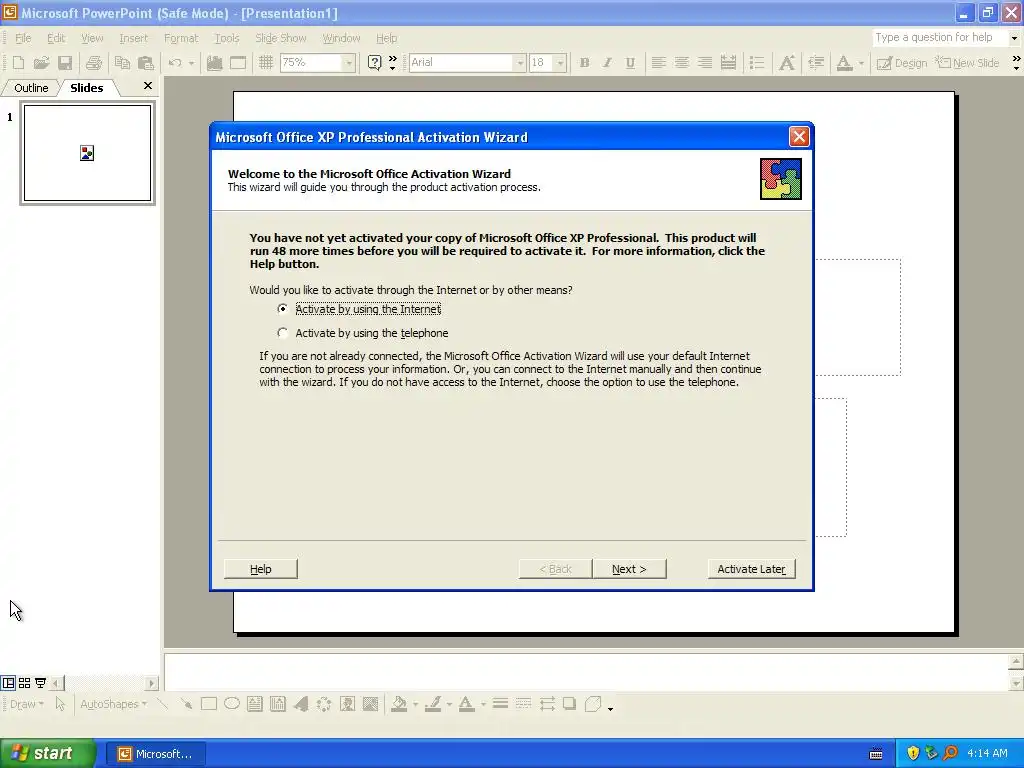Click the New Slide toolbar button
The image size is (1024, 768).
point(967,63)
